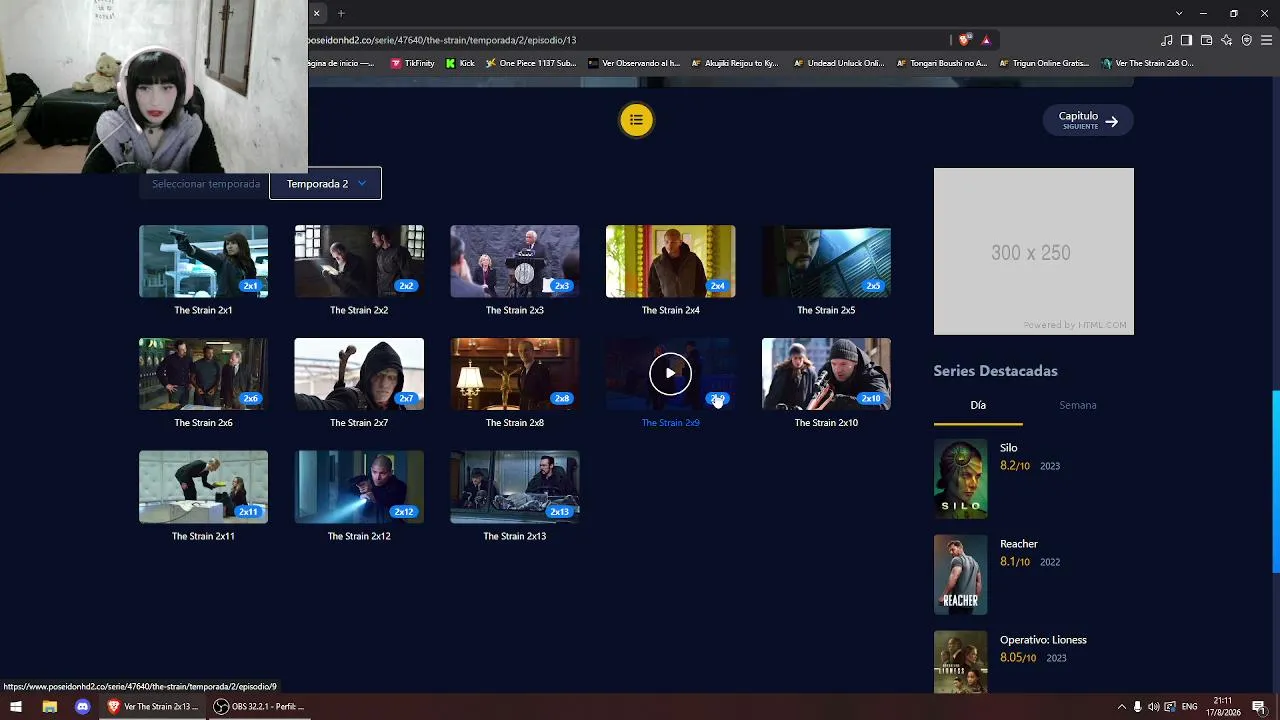Click the page vertical scrollbar thumb
This screenshot has width=1280, height=720.
1275,482
